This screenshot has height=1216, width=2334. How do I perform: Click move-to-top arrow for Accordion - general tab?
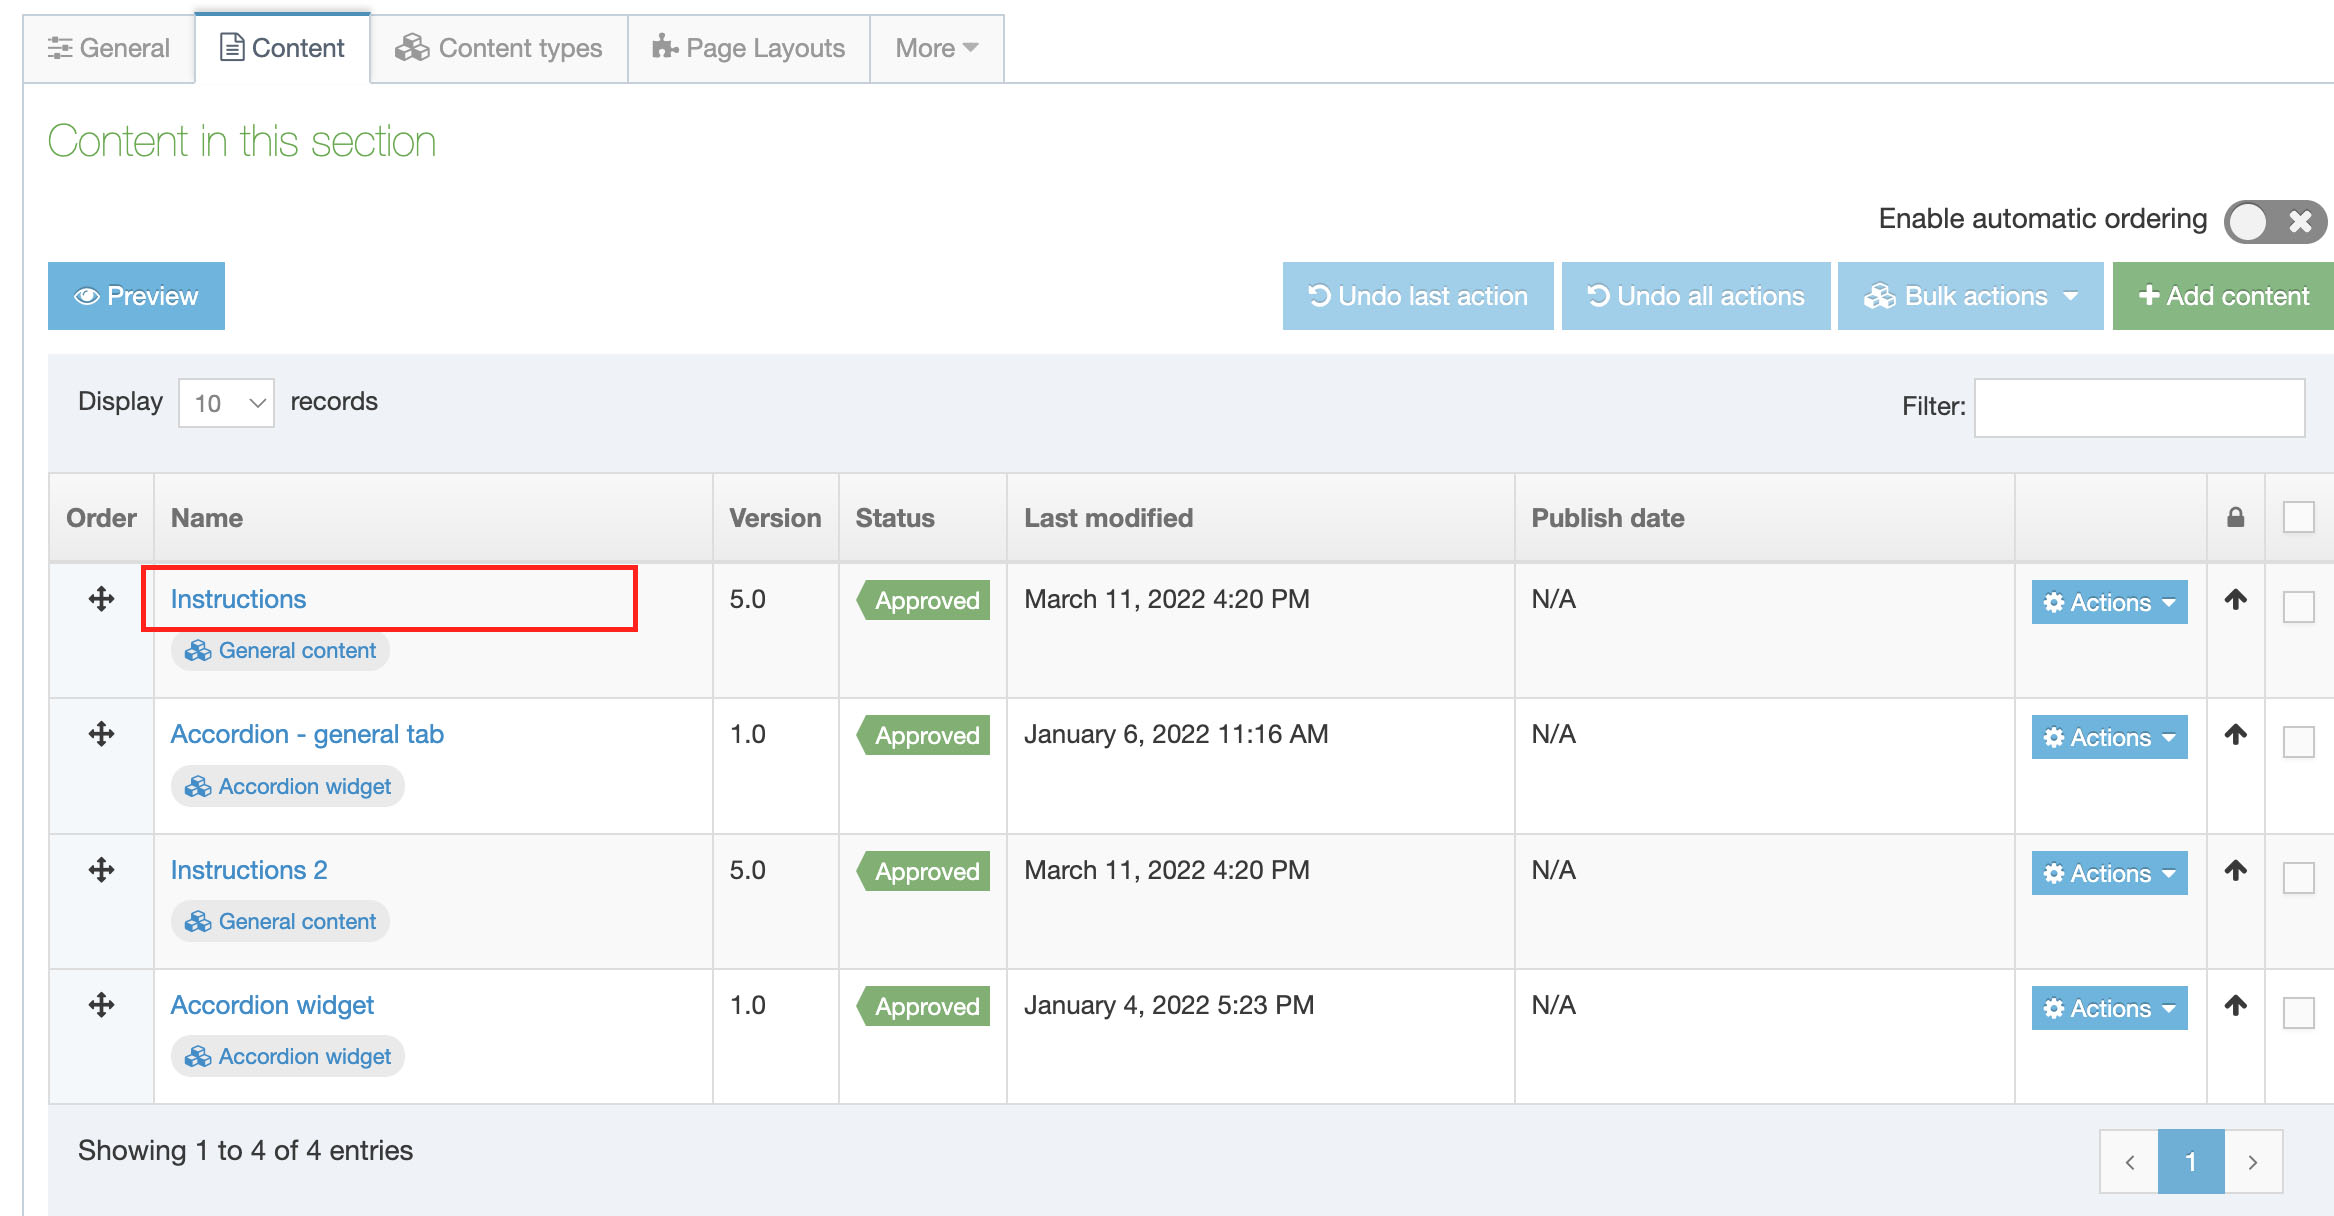(x=2235, y=735)
